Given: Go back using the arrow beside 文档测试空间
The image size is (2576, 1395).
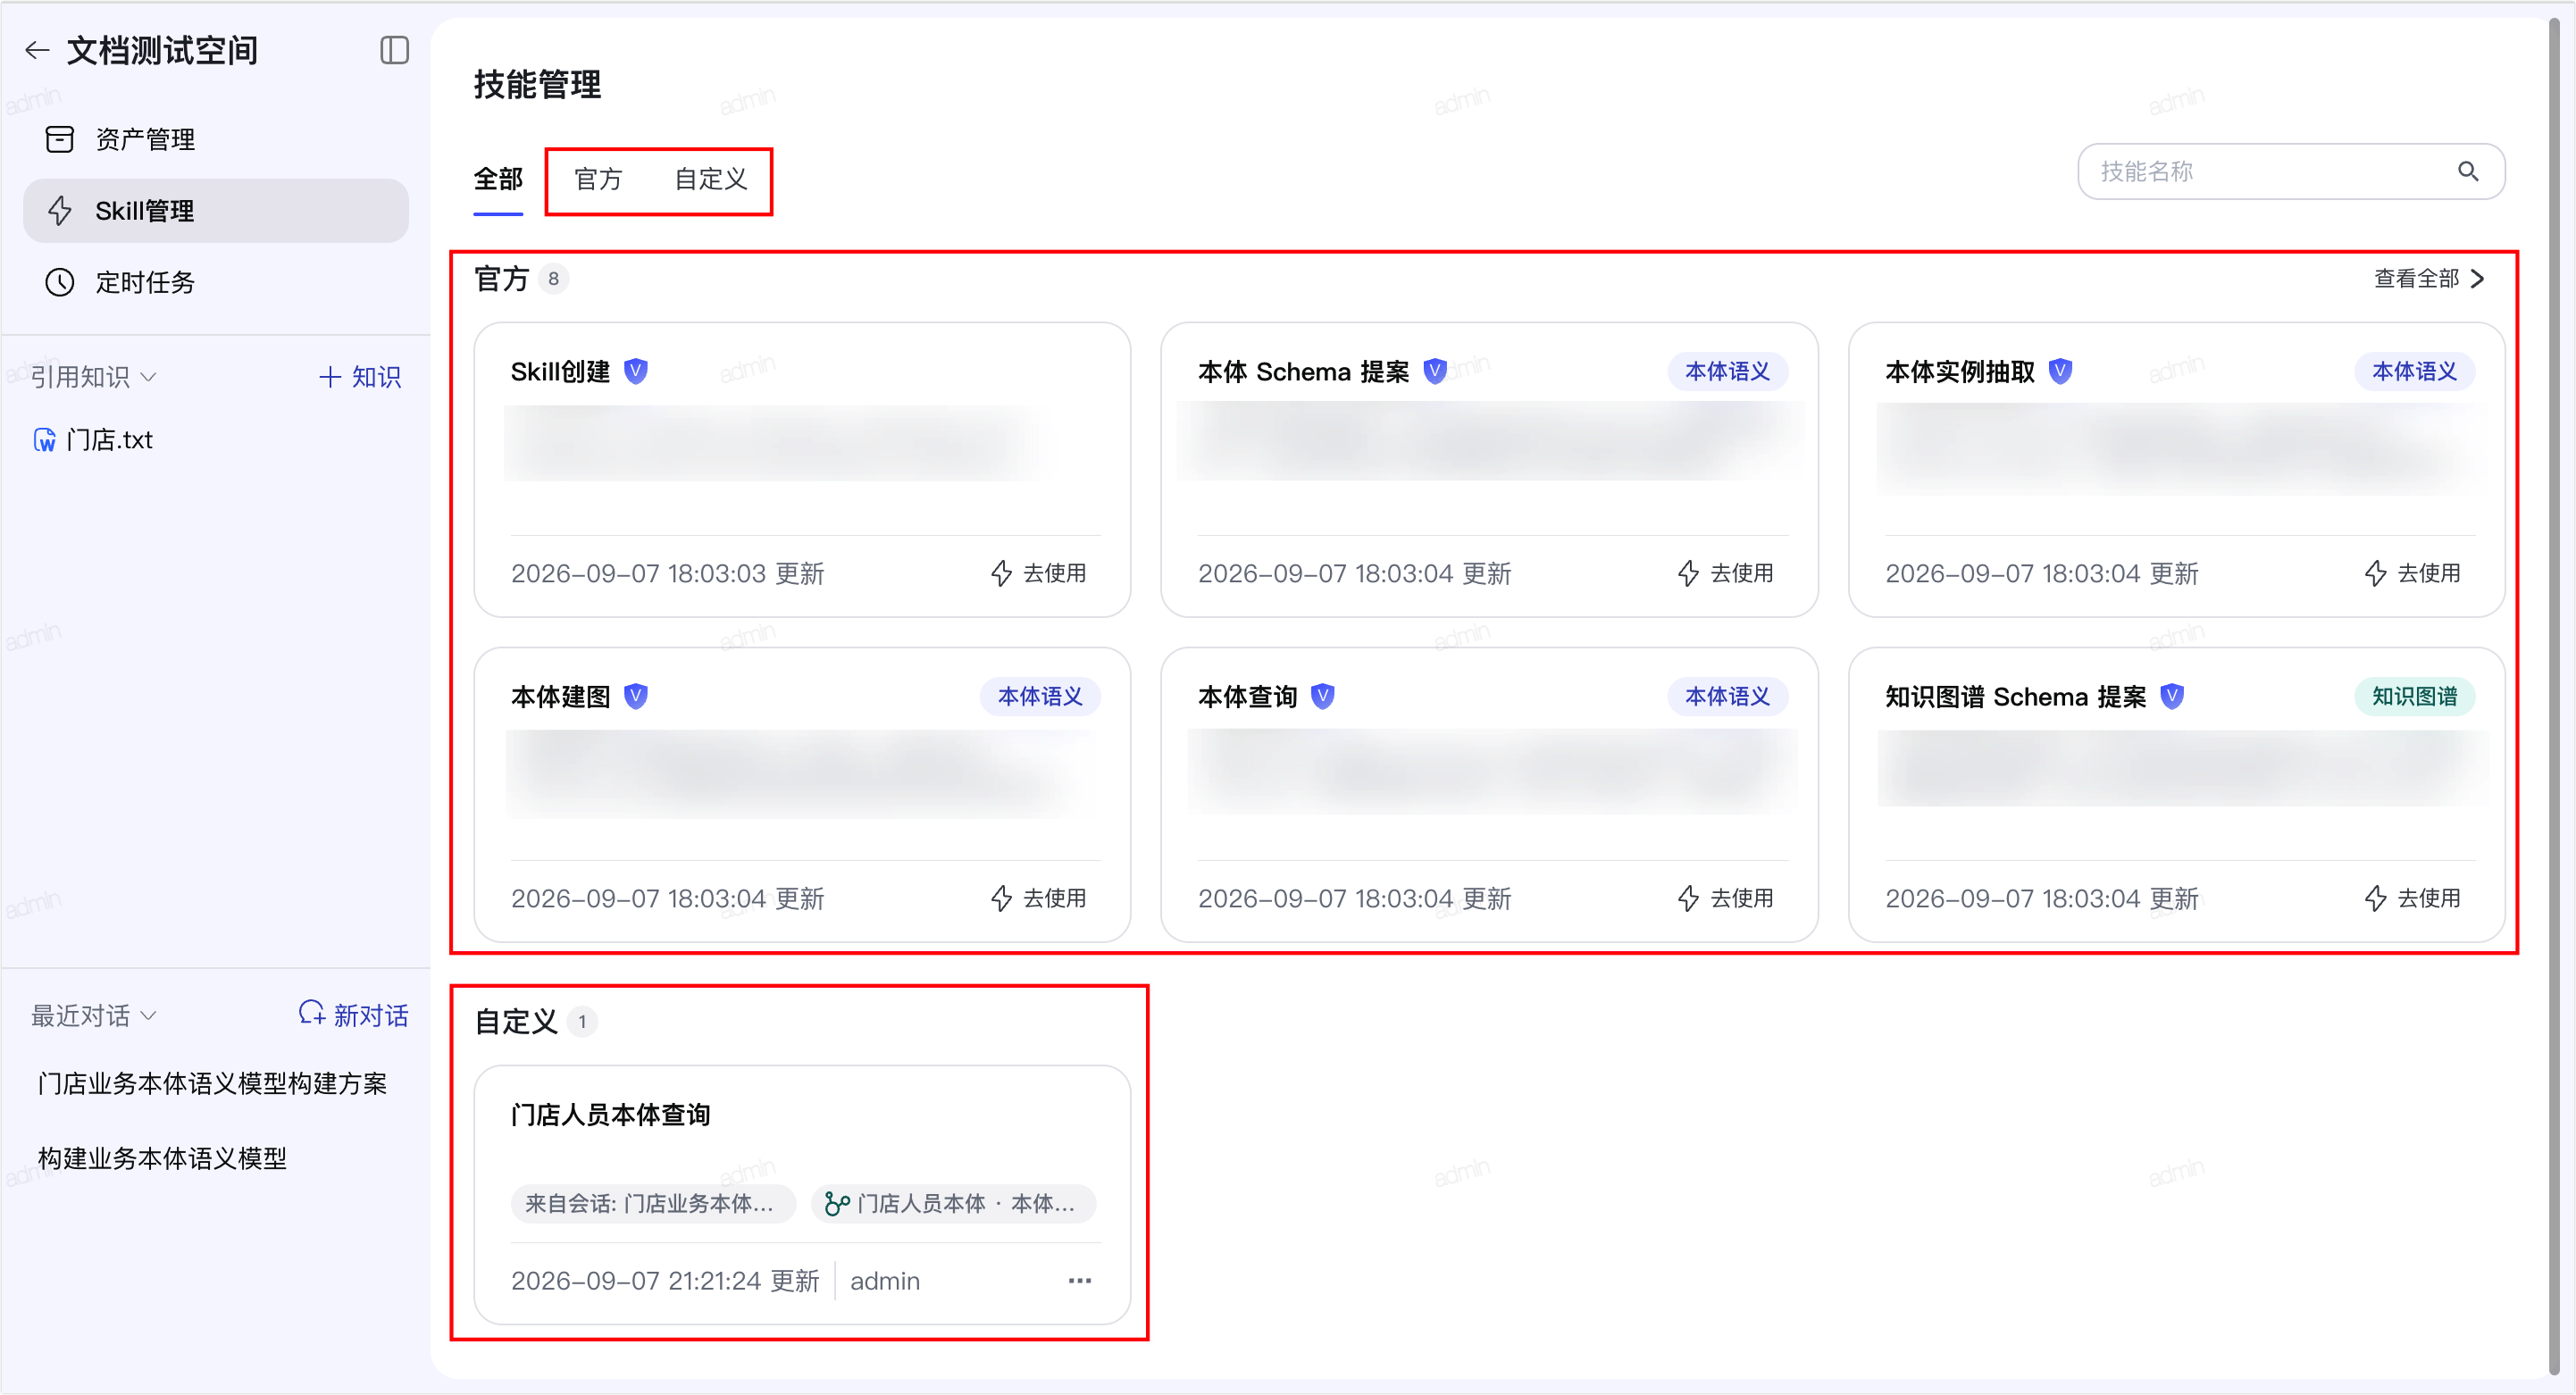Looking at the screenshot, I should (x=37, y=50).
